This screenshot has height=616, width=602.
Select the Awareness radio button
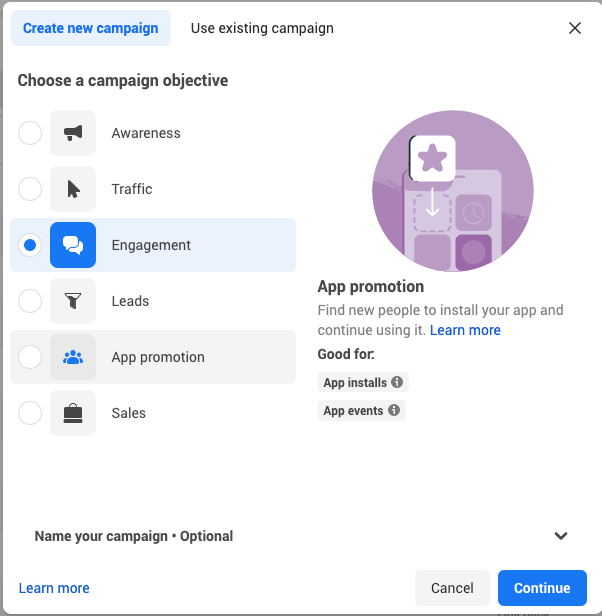pyautogui.click(x=30, y=133)
